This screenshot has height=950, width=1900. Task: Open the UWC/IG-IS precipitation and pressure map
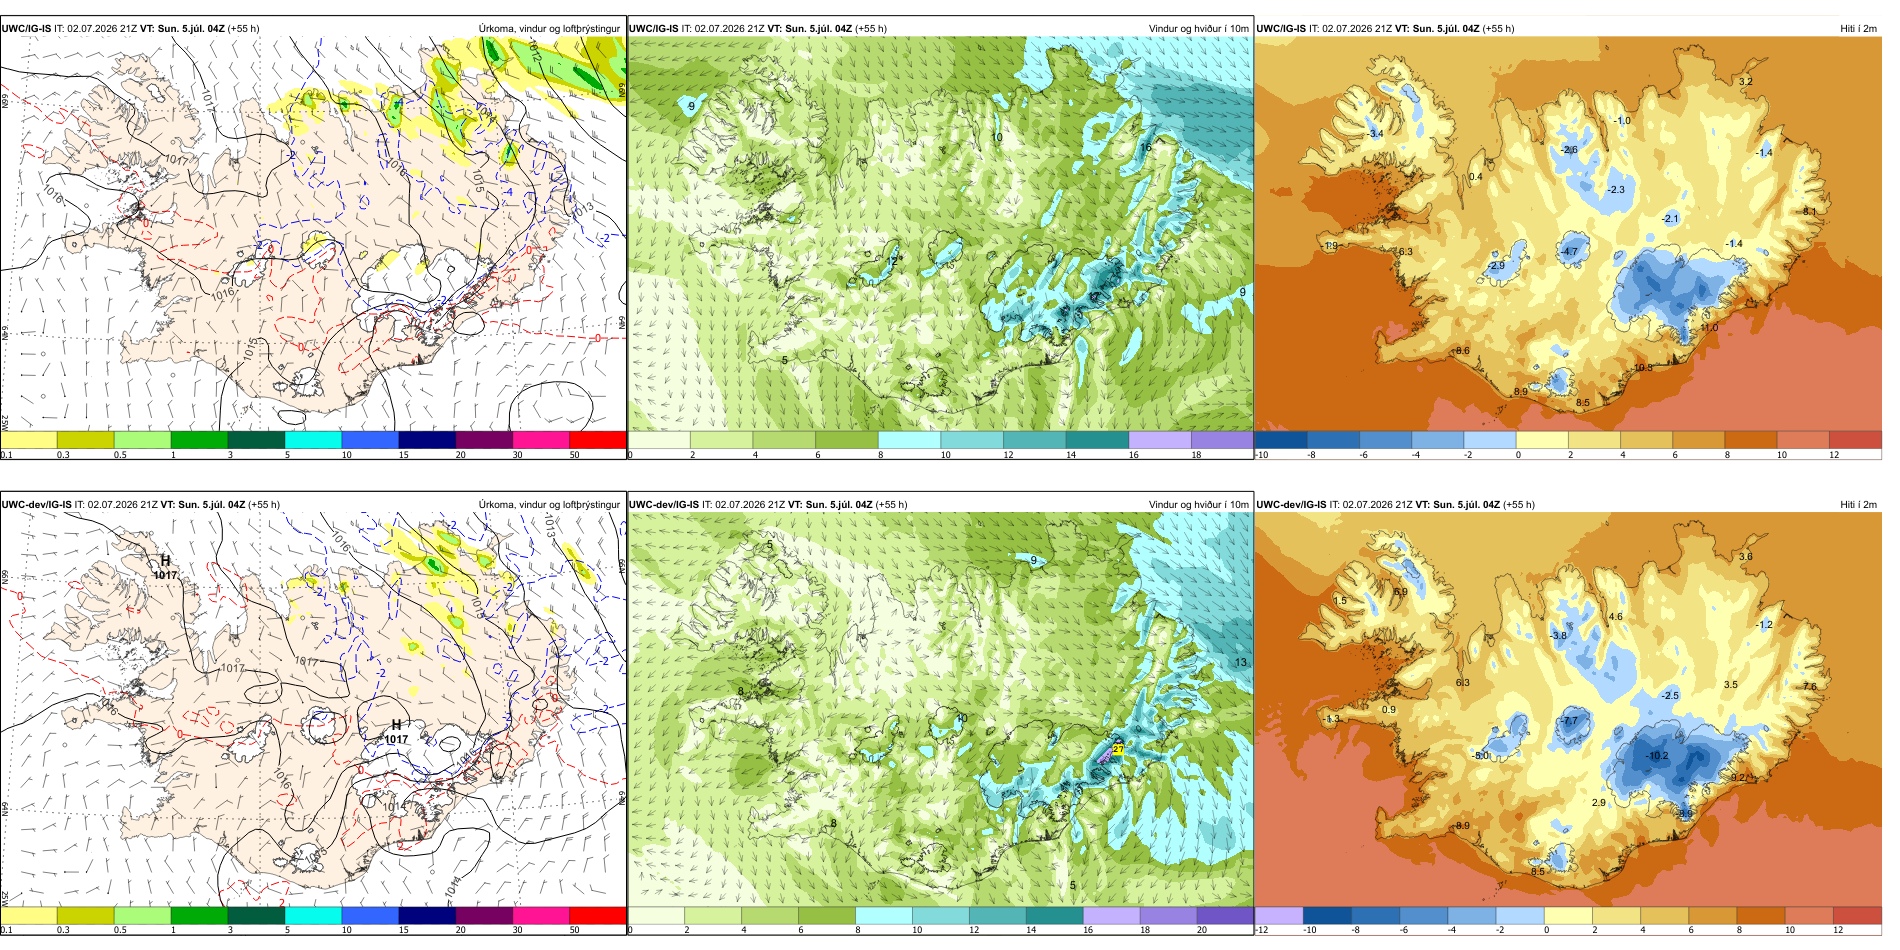pos(313,235)
